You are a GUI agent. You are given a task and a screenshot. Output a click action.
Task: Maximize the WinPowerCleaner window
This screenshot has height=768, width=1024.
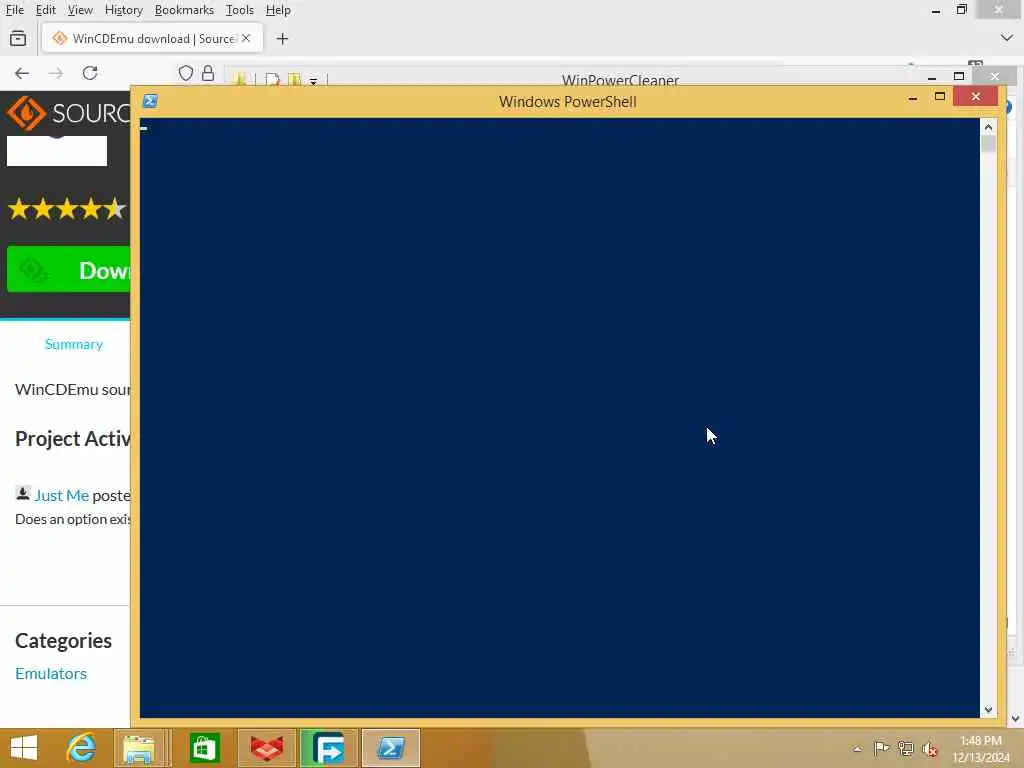pos(959,76)
